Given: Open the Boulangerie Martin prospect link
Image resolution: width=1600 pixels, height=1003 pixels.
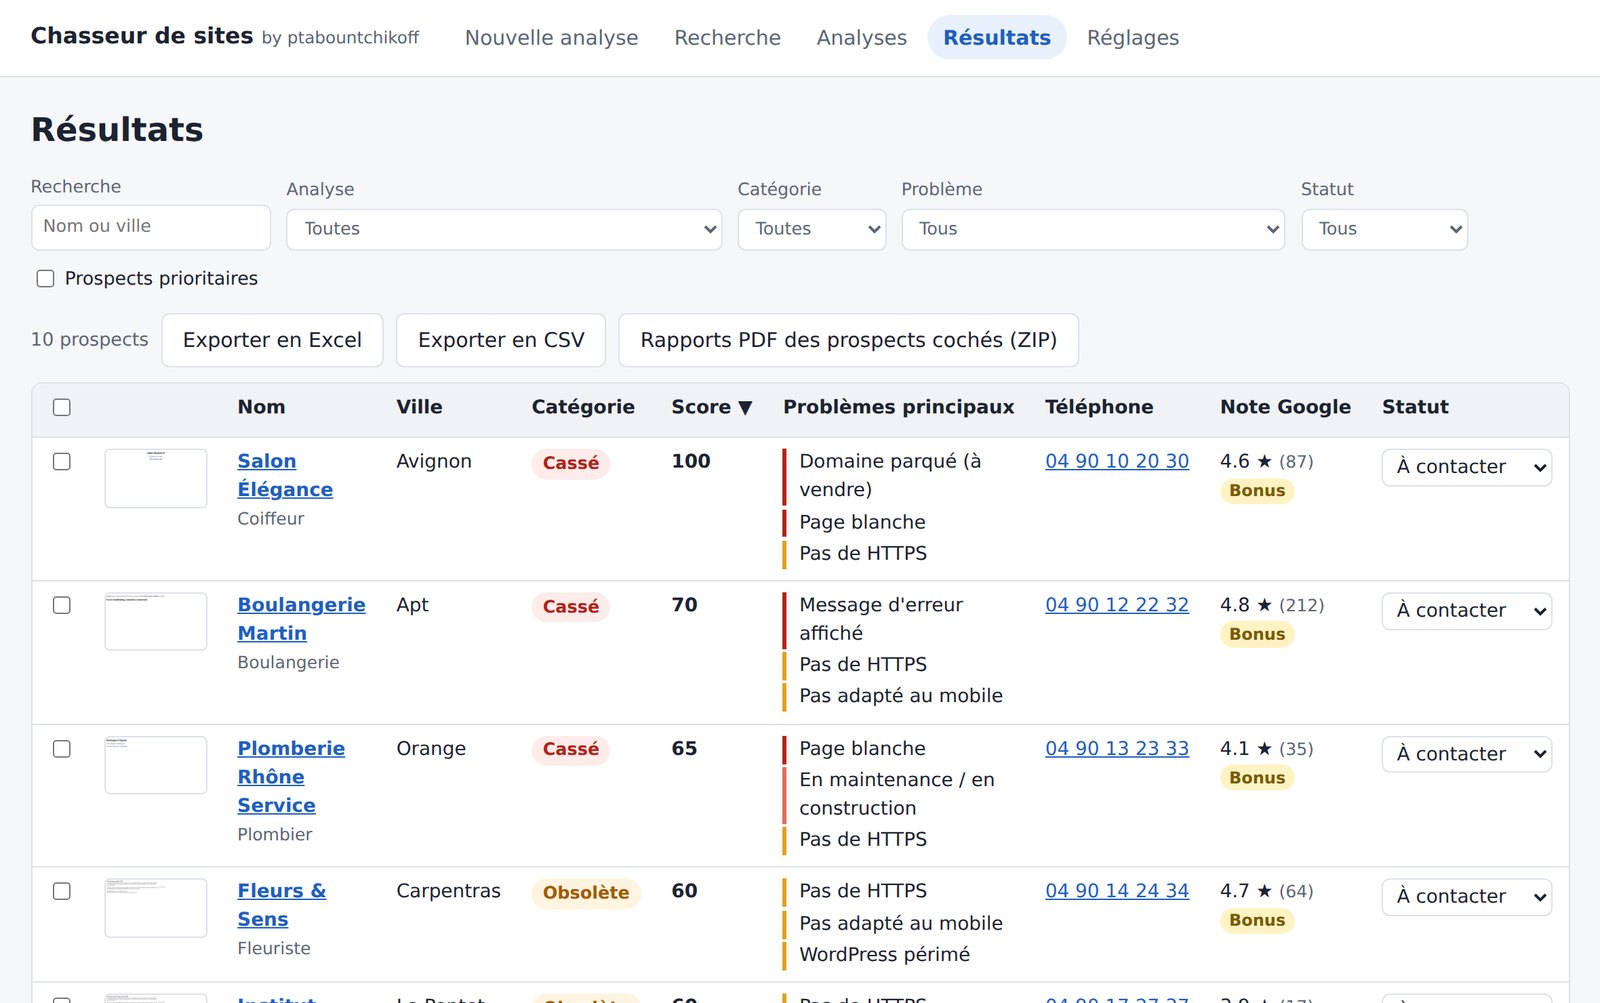Looking at the screenshot, I should [x=301, y=619].
